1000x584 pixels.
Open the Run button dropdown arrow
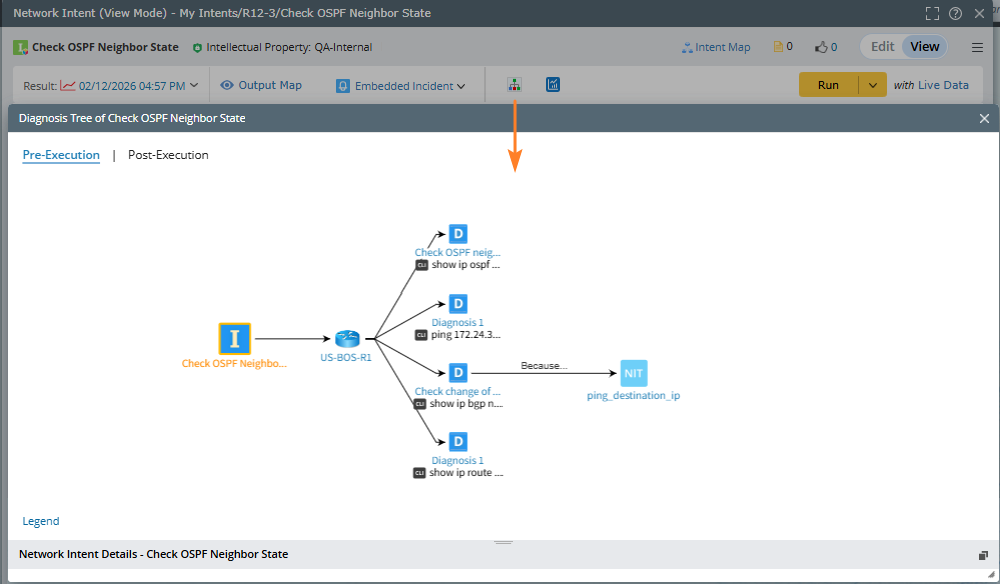[872, 85]
